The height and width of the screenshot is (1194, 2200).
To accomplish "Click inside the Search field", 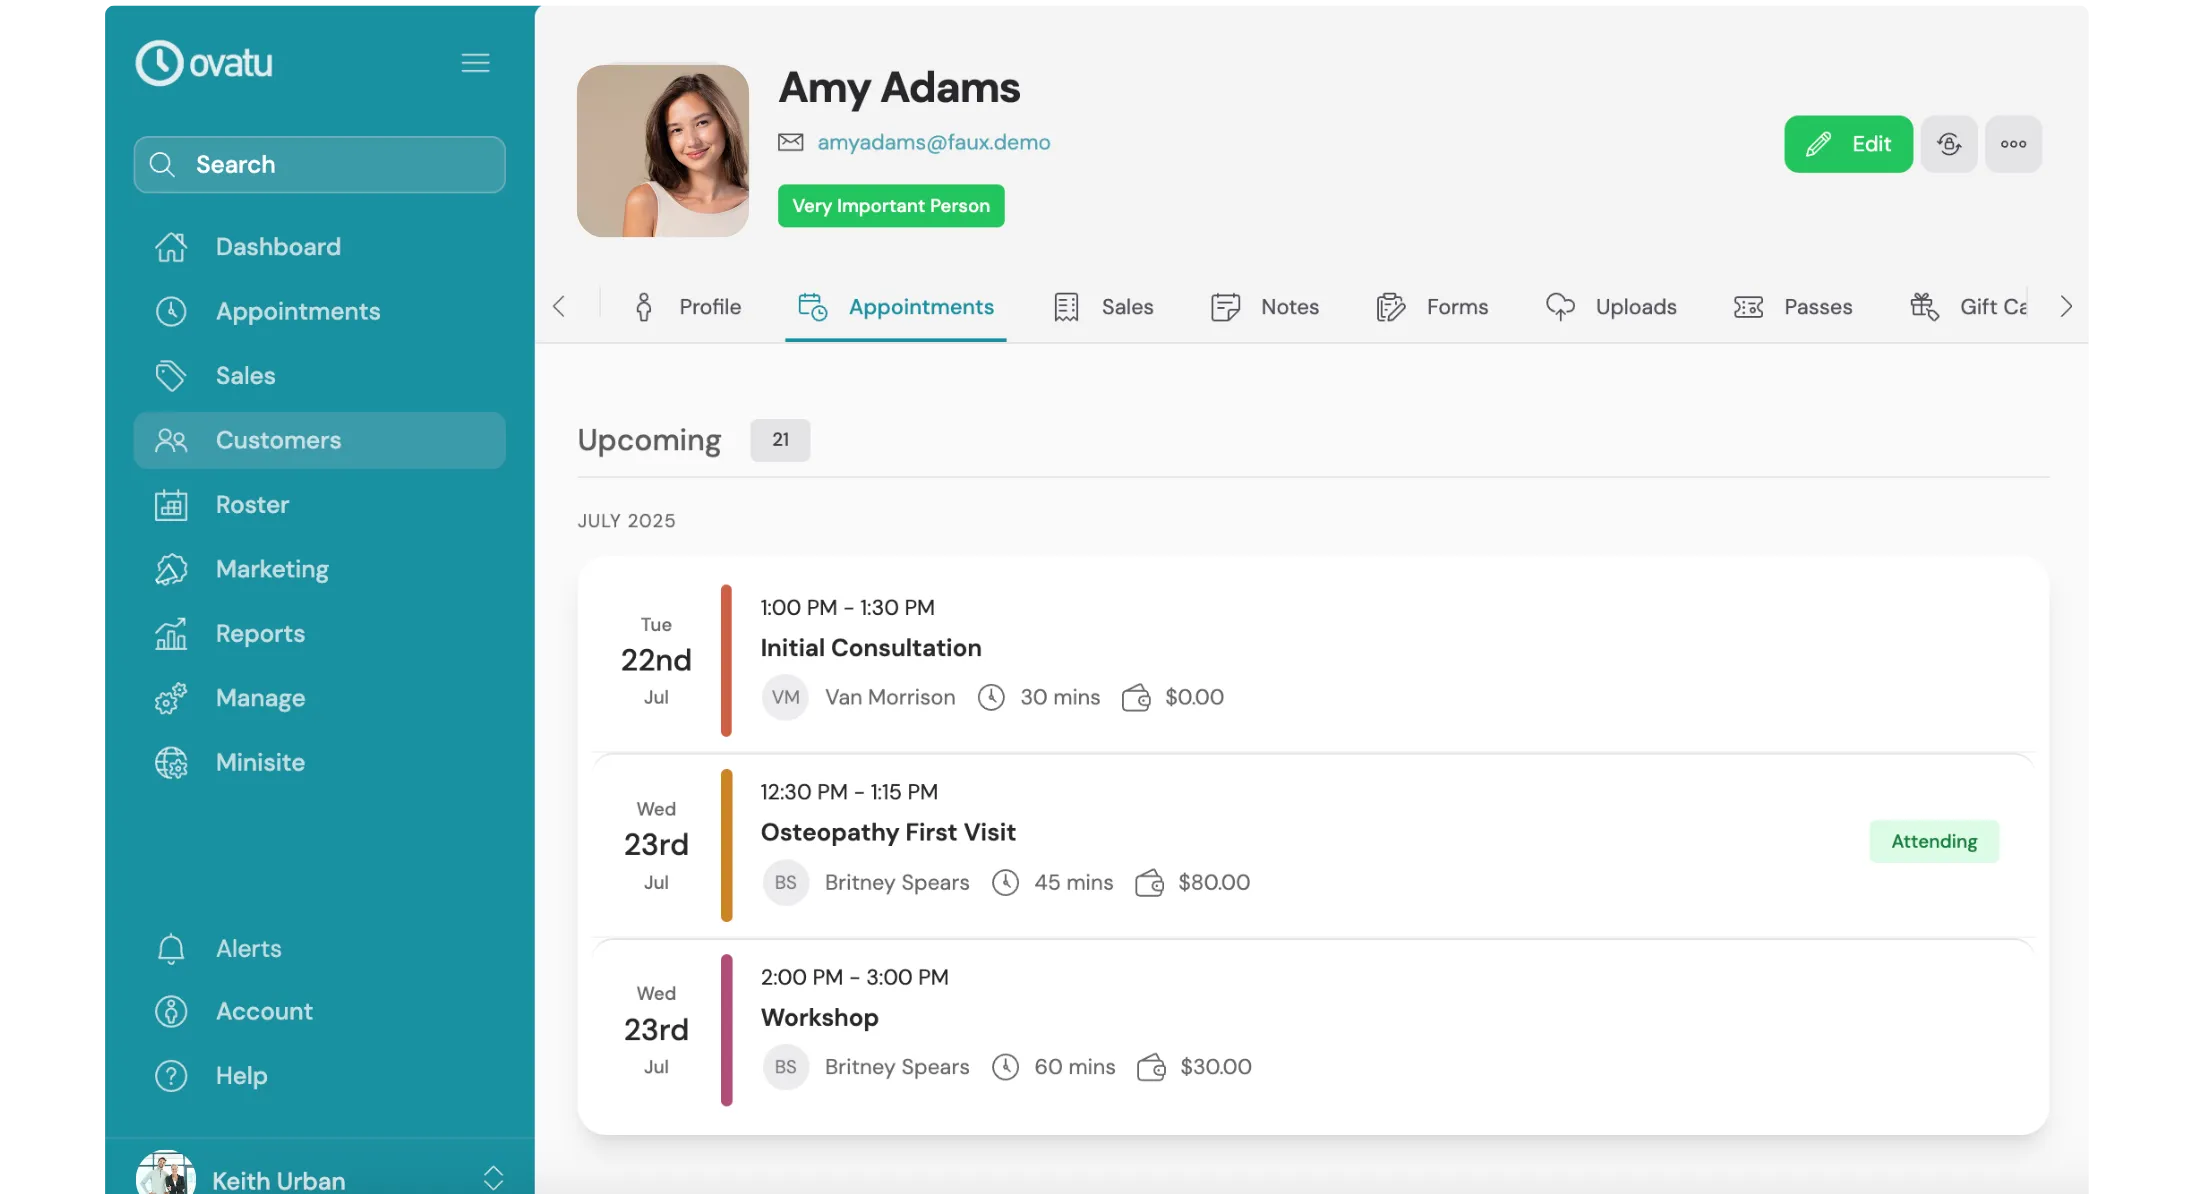I will click(x=320, y=164).
